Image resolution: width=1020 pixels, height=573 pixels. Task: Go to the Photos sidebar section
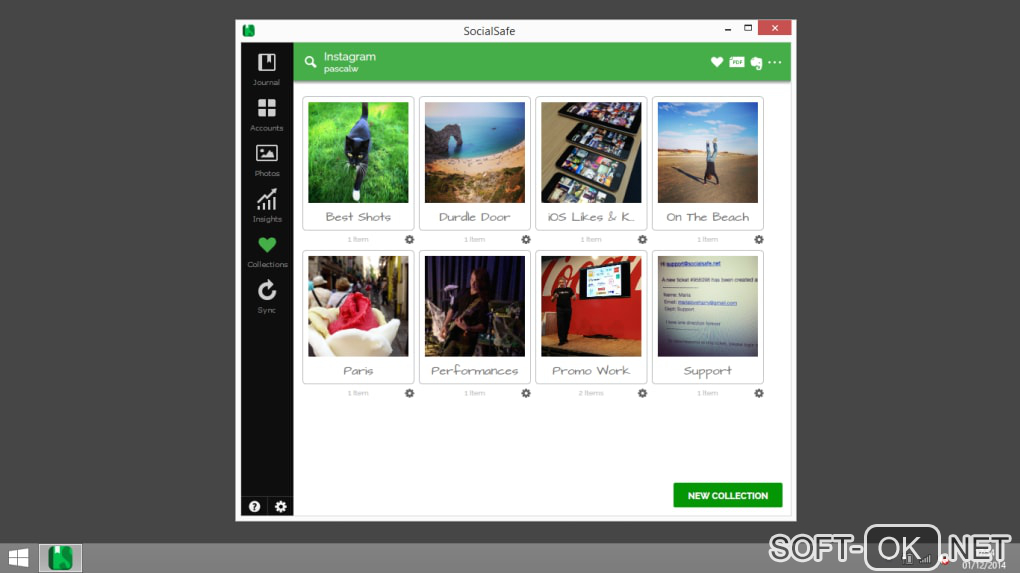point(267,160)
